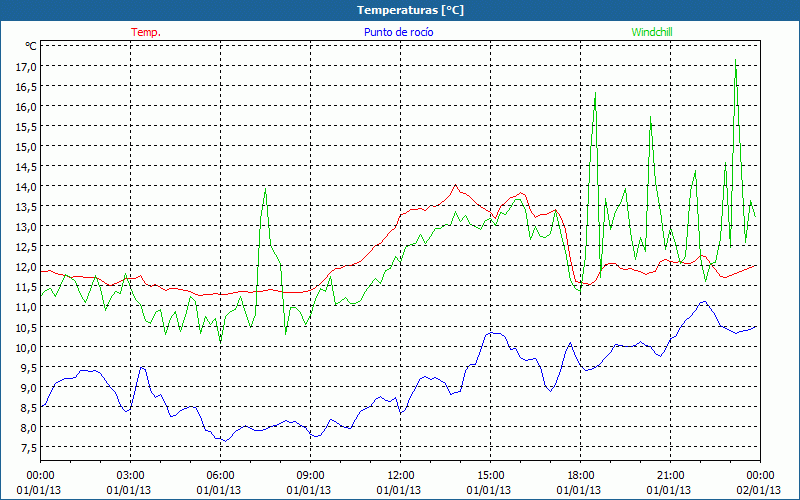800x500 pixels.
Task: Click the '9,0' y-axis value
Action: [29, 387]
